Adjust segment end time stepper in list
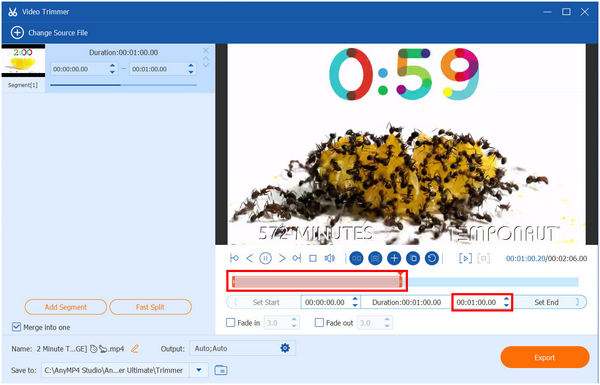This screenshot has width=600, height=385. coord(191,69)
